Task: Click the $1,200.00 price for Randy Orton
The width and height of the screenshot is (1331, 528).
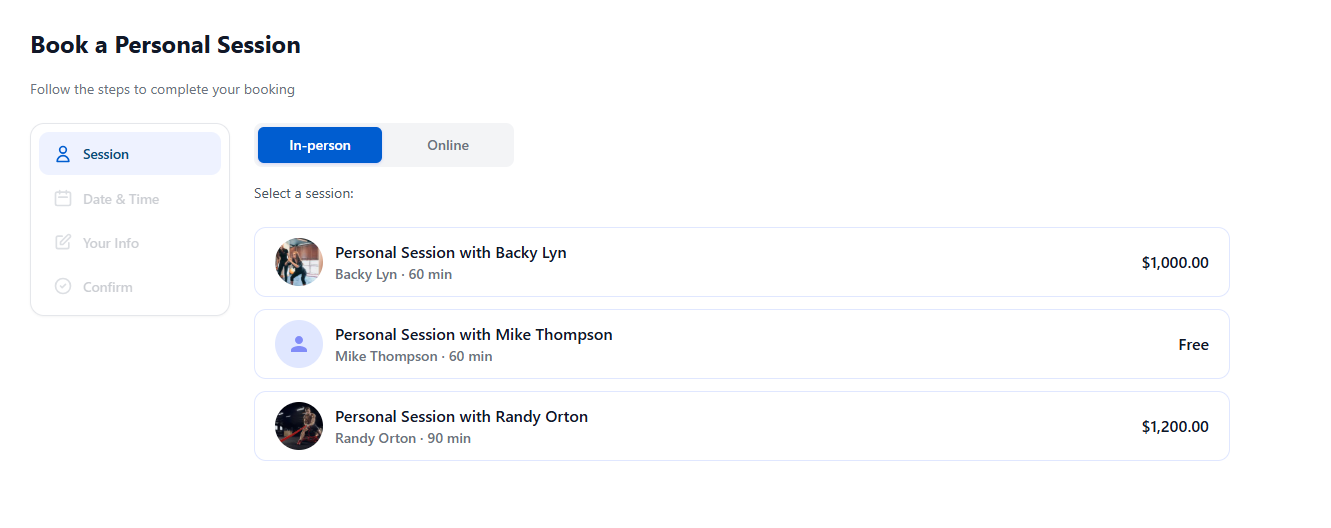Action: click(x=1175, y=427)
